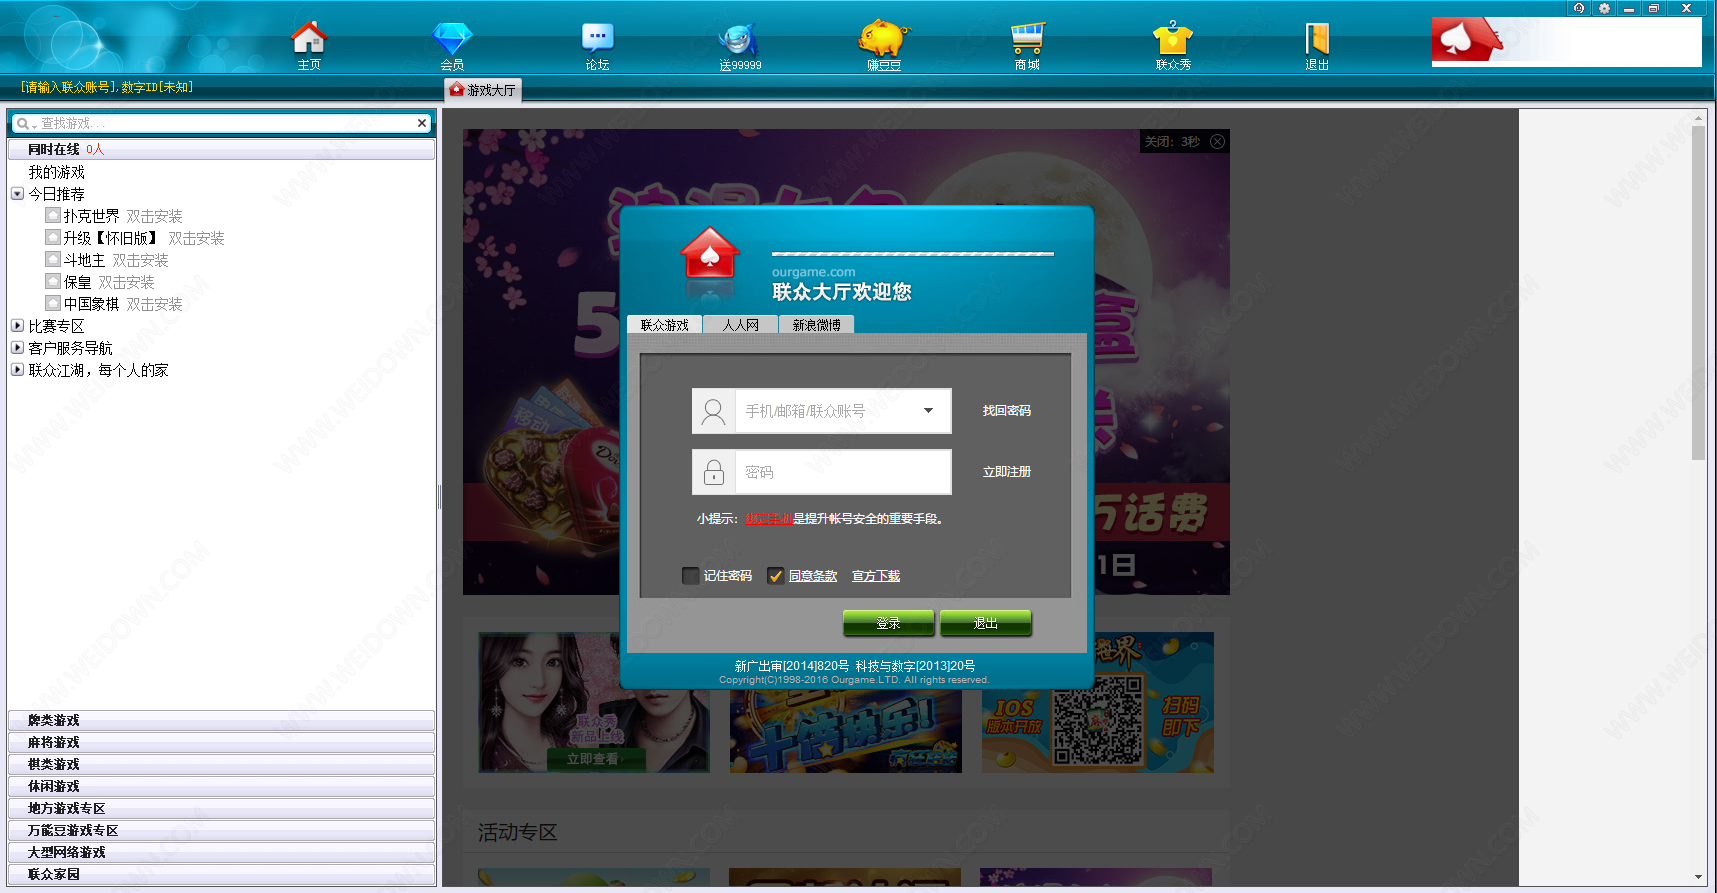This screenshot has height=893, width=1717.
Task: Expand the 联众家园 category
Action: (221, 874)
